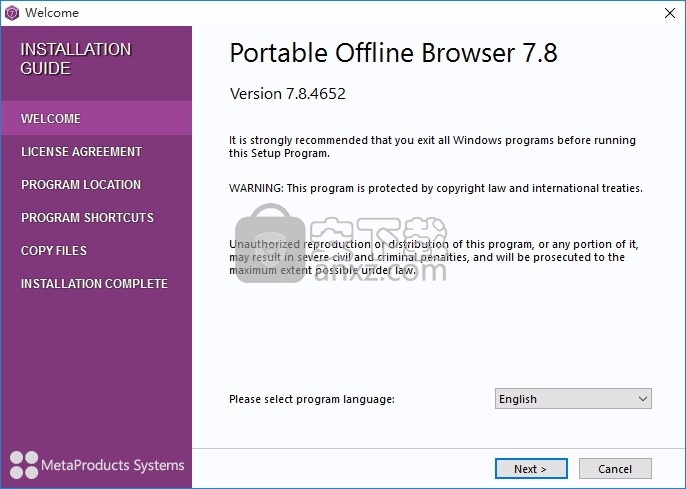Select INSTALLATION COMPLETE step
This screenshot has width=686, height=489.
(x=94, y=284)
